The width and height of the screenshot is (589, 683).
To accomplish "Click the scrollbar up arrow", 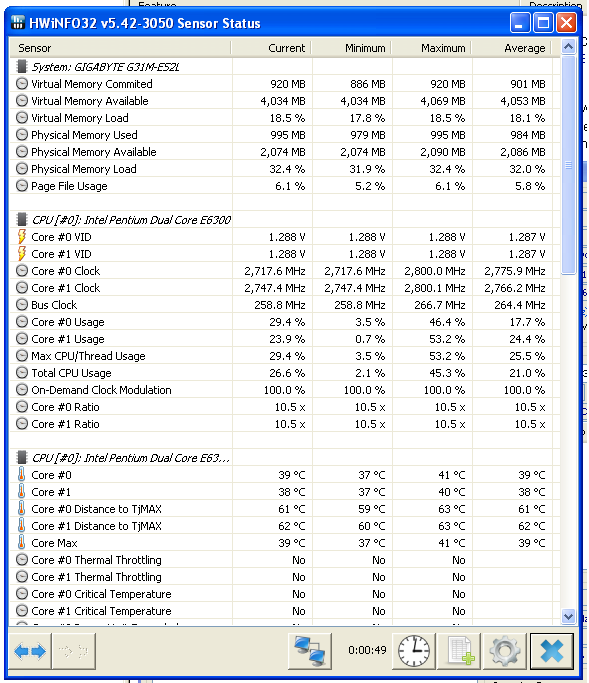I will [x=568, y=46].
